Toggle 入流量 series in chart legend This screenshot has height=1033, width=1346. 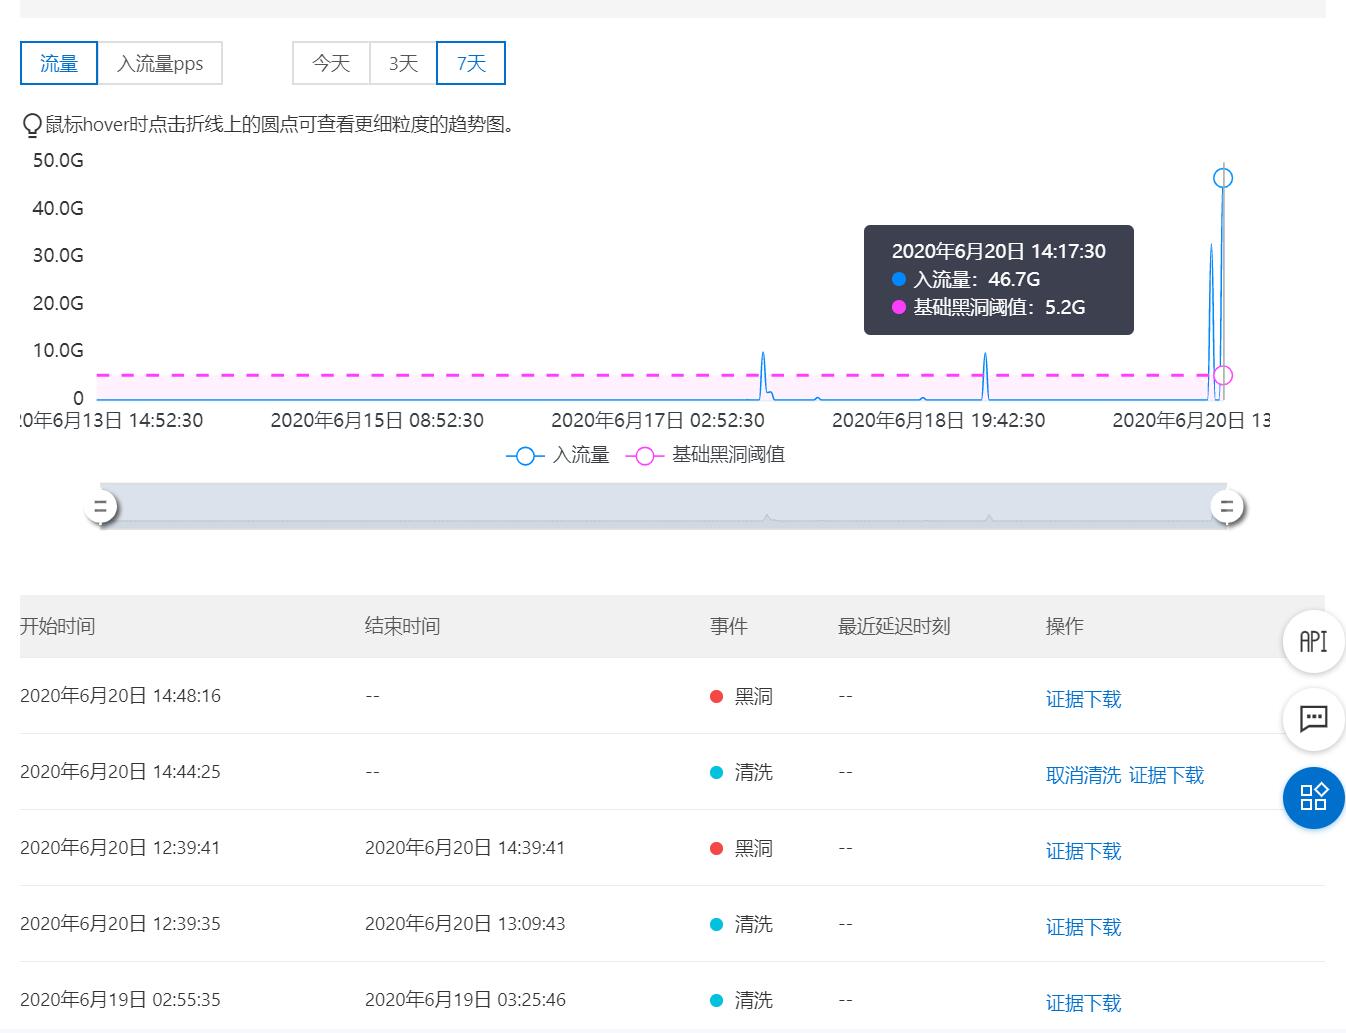(558, 455)
